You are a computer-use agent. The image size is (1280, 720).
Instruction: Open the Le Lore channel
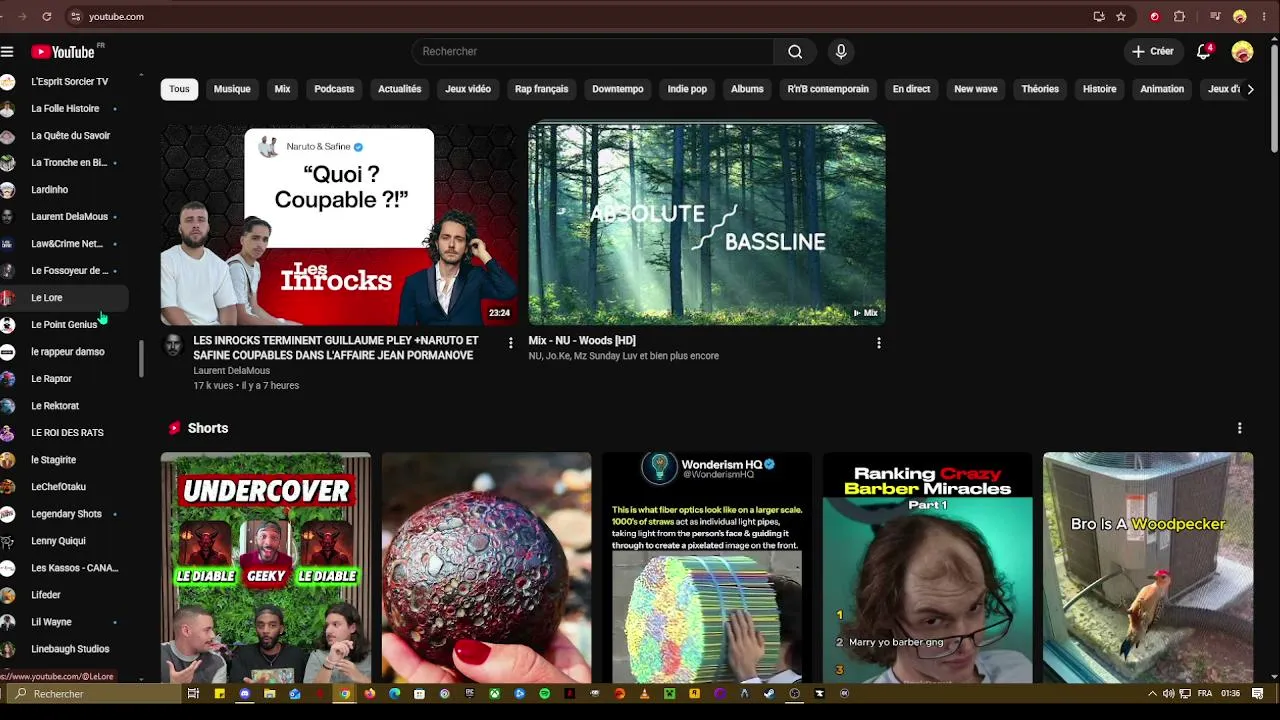tap(64, 298)
